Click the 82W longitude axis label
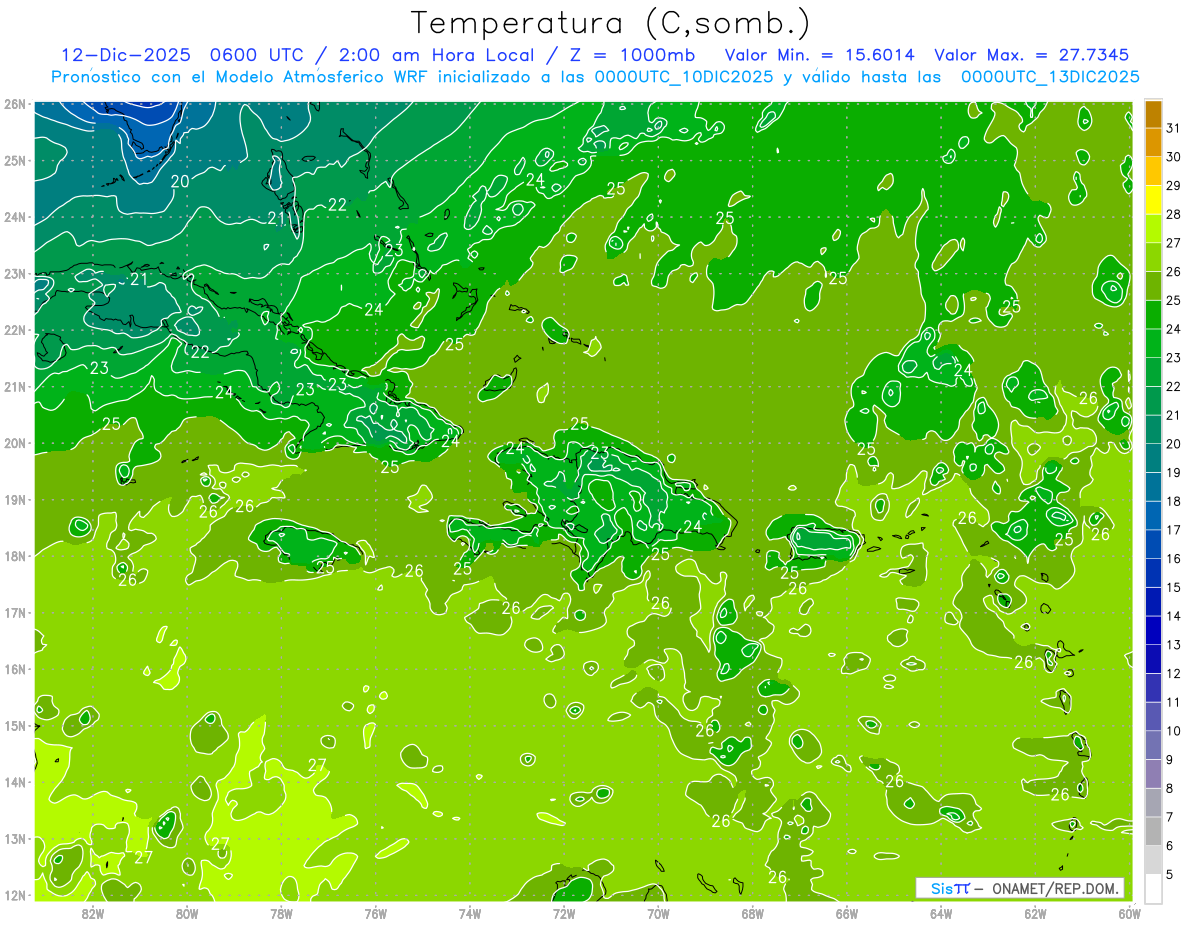This screenshot has height=927, width=1200. tap(92, 913)
